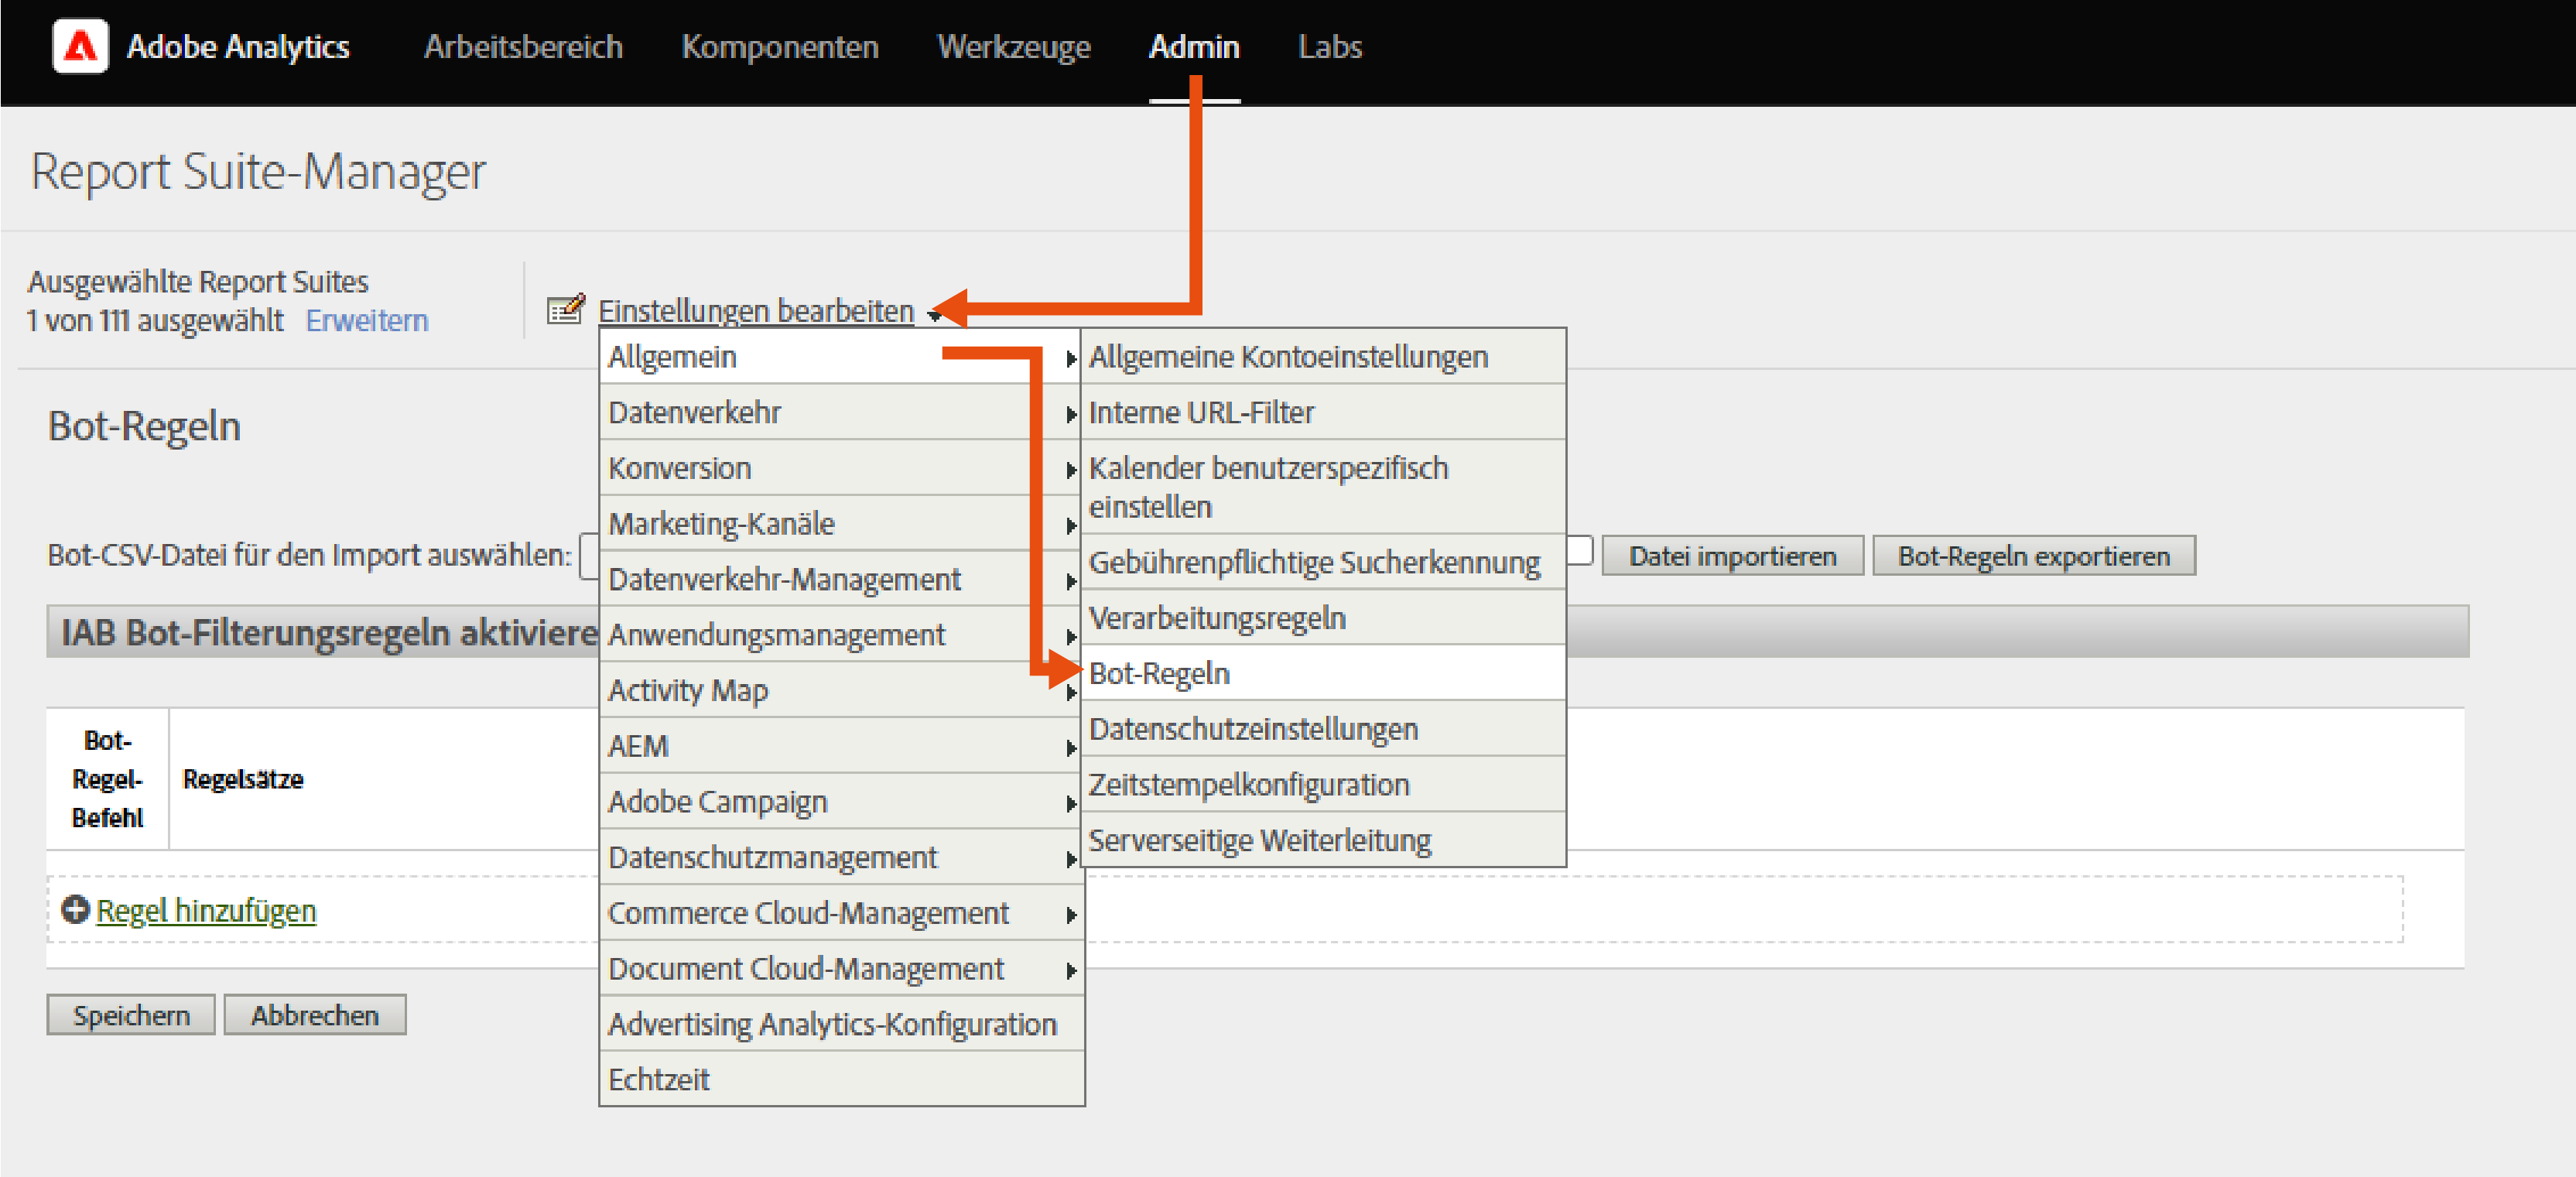Screen dimensions: 2576x1177
Task: Expand the Anwendungsmanagement submenu
Action: [x=841, y=634]
